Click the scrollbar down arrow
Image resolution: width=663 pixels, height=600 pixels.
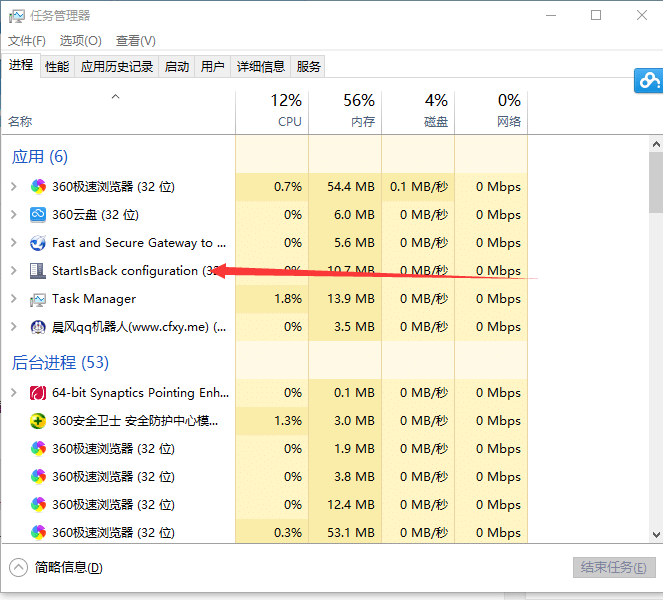[x=656, y=535]
